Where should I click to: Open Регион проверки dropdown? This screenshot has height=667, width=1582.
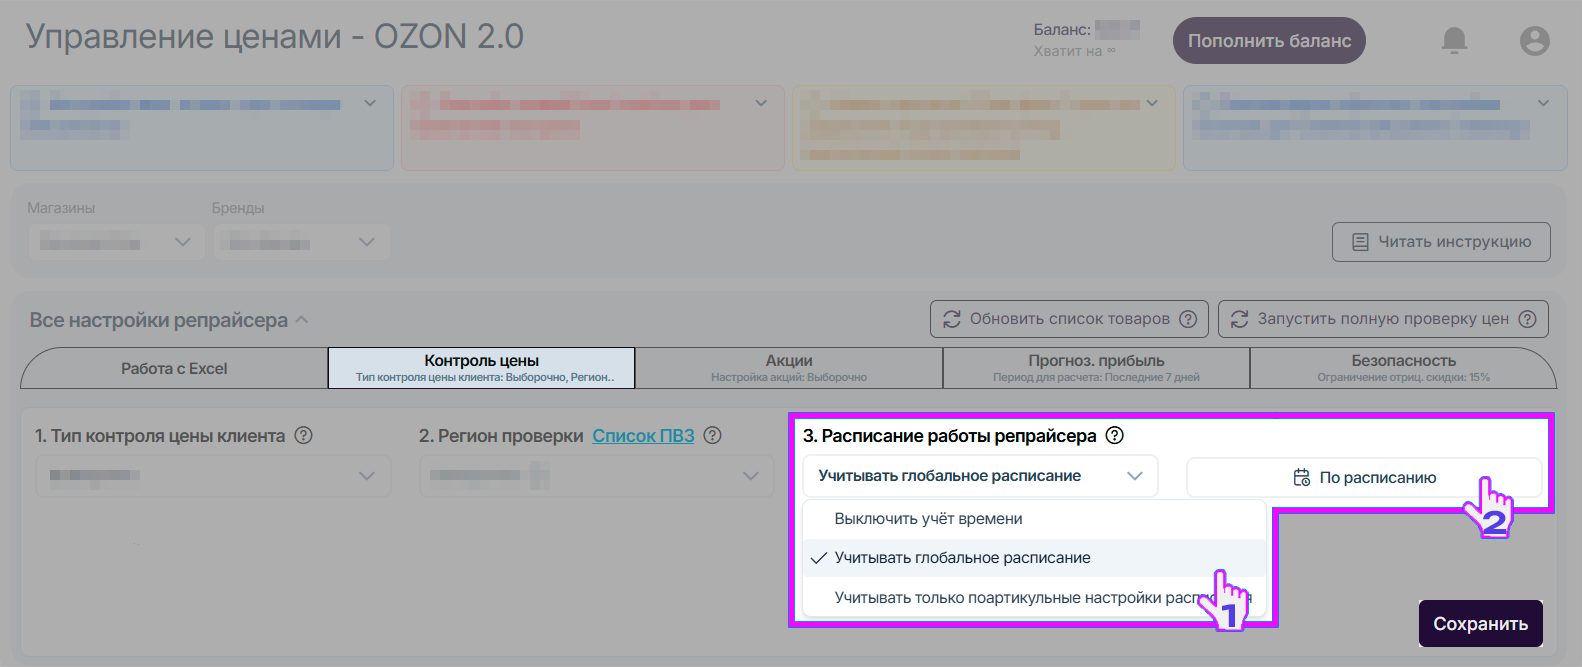pyautogui.click(x=597, y=476)
